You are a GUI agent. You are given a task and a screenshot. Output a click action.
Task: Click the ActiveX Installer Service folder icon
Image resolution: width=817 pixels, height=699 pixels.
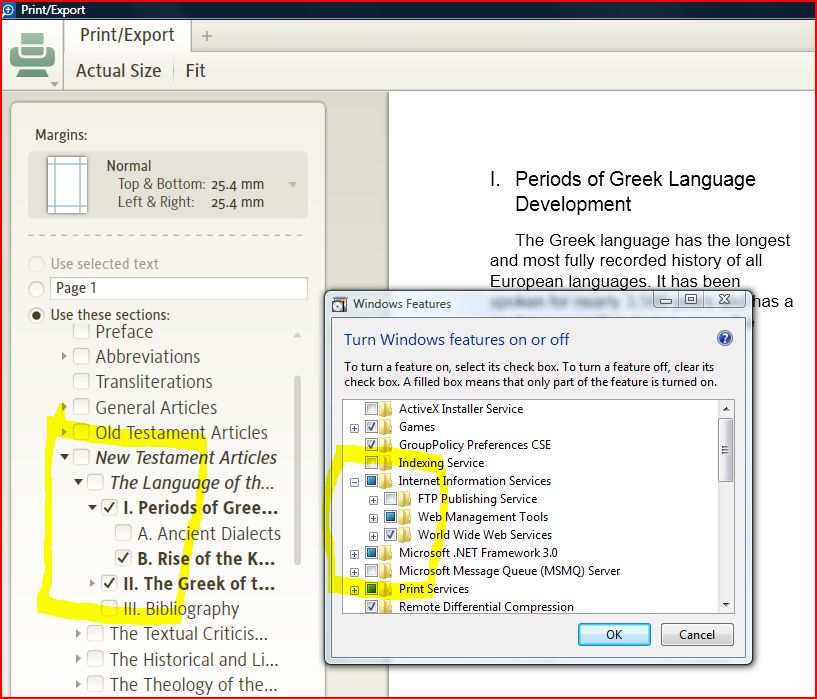(x=386, y=408)
